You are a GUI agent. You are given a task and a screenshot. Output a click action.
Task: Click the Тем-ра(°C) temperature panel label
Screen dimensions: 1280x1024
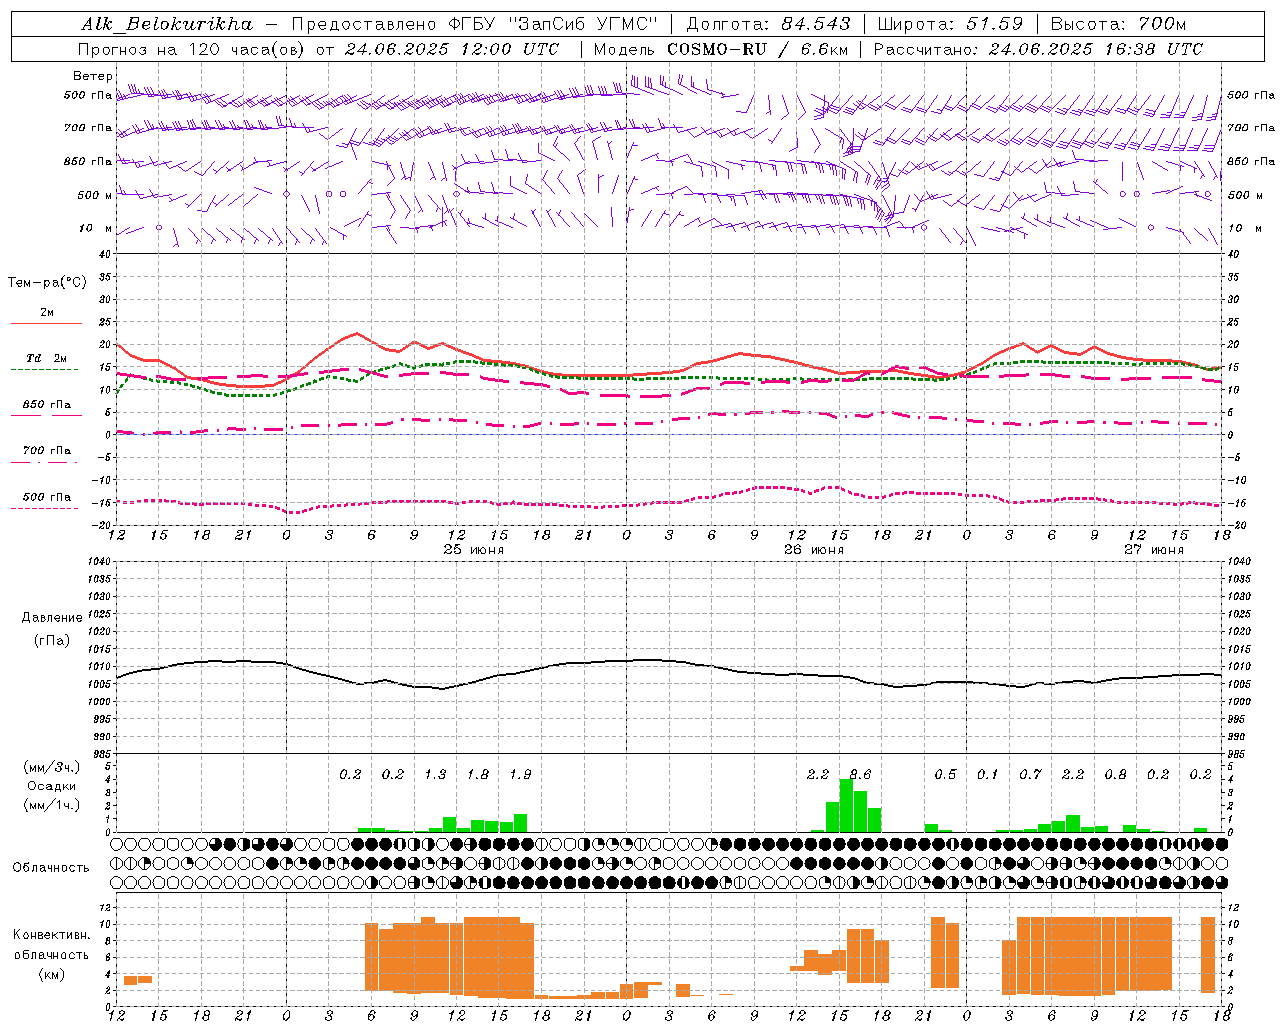click(47, 283)
